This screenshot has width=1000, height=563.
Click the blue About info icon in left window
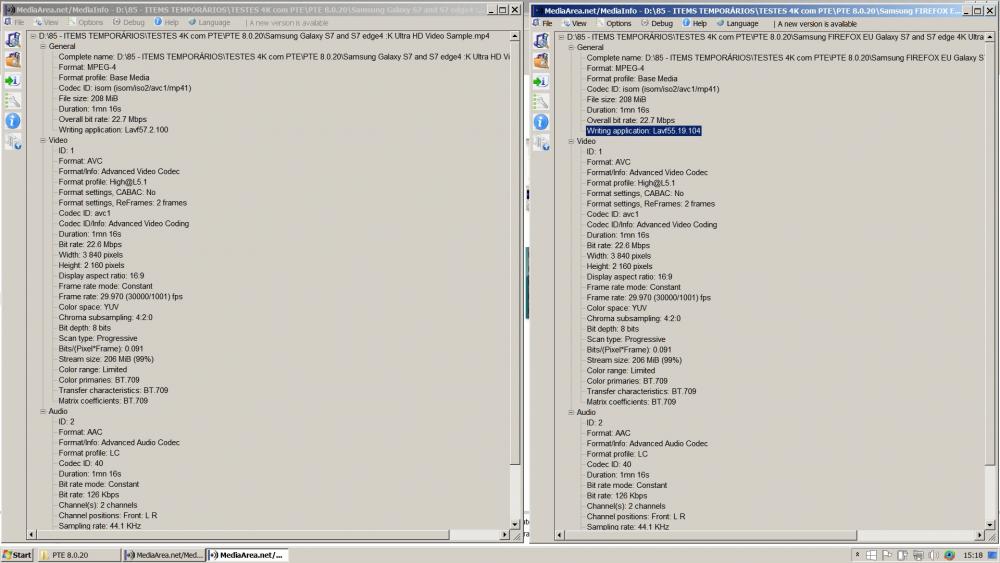point(13,121)
